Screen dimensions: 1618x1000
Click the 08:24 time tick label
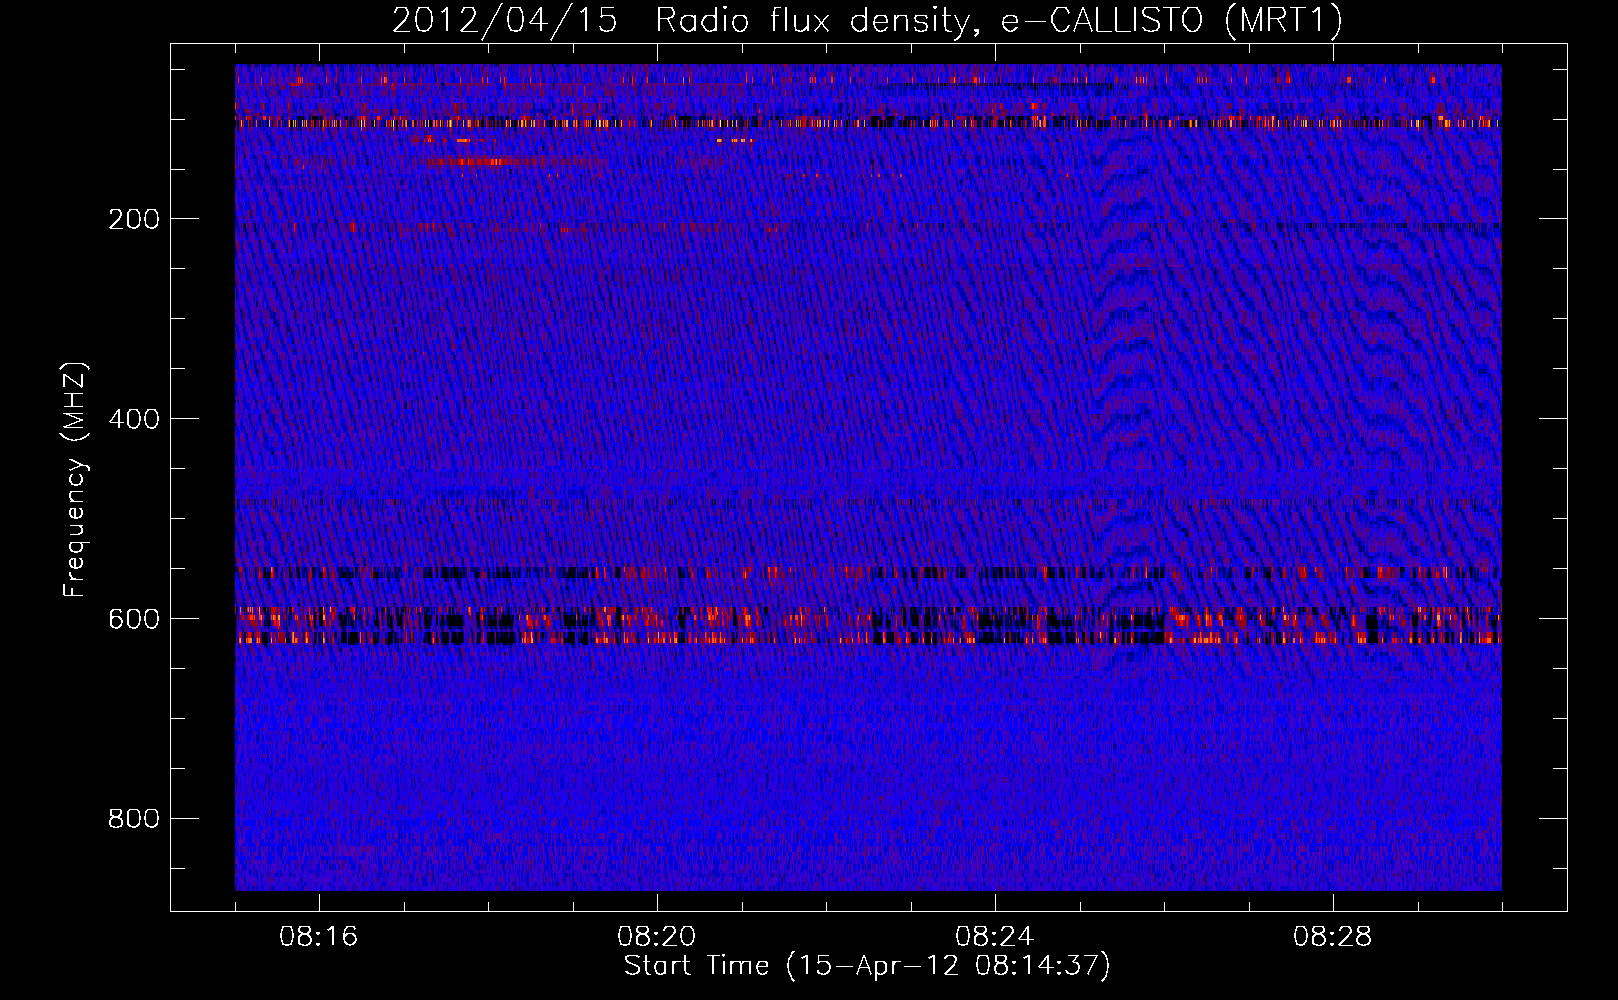pyautogui.click(x=995, y=937)
